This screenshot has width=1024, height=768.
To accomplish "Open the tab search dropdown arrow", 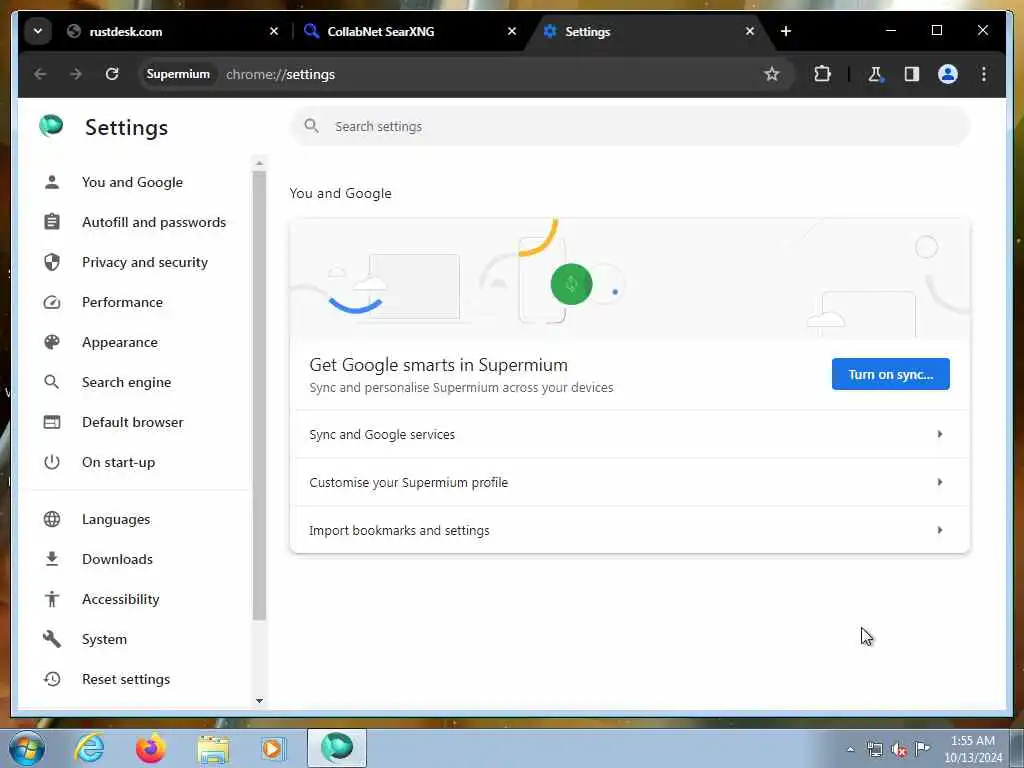I will 38,31.
